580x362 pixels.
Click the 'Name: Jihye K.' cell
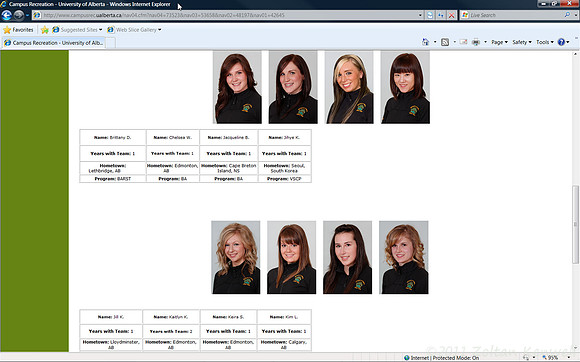[x=284, y=137]
